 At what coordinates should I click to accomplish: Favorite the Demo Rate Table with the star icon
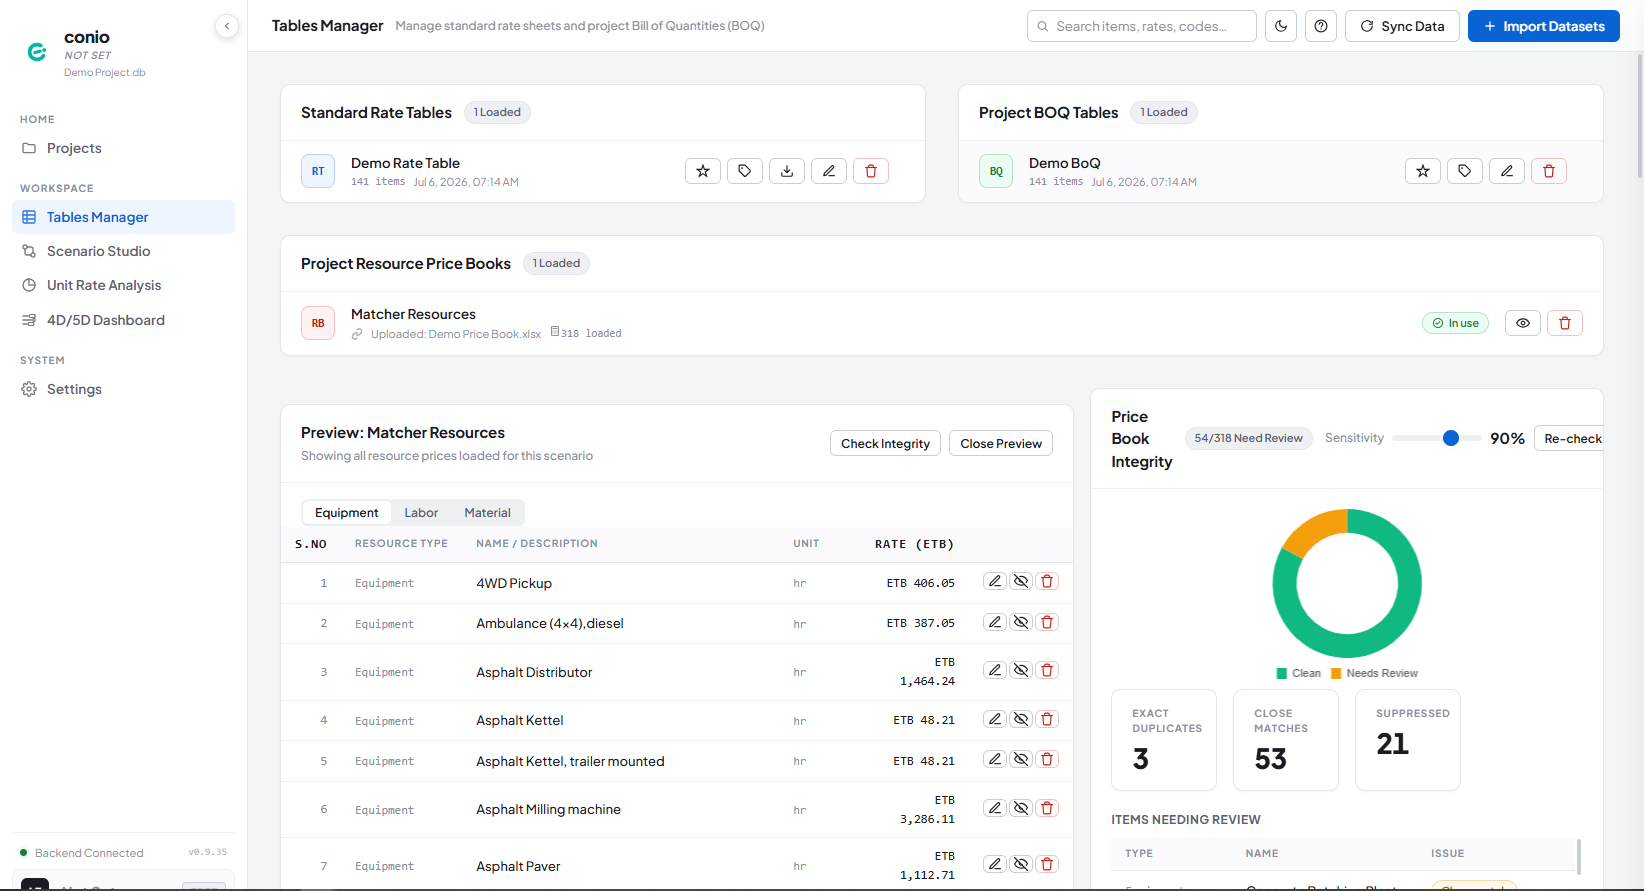click(703, 171)
